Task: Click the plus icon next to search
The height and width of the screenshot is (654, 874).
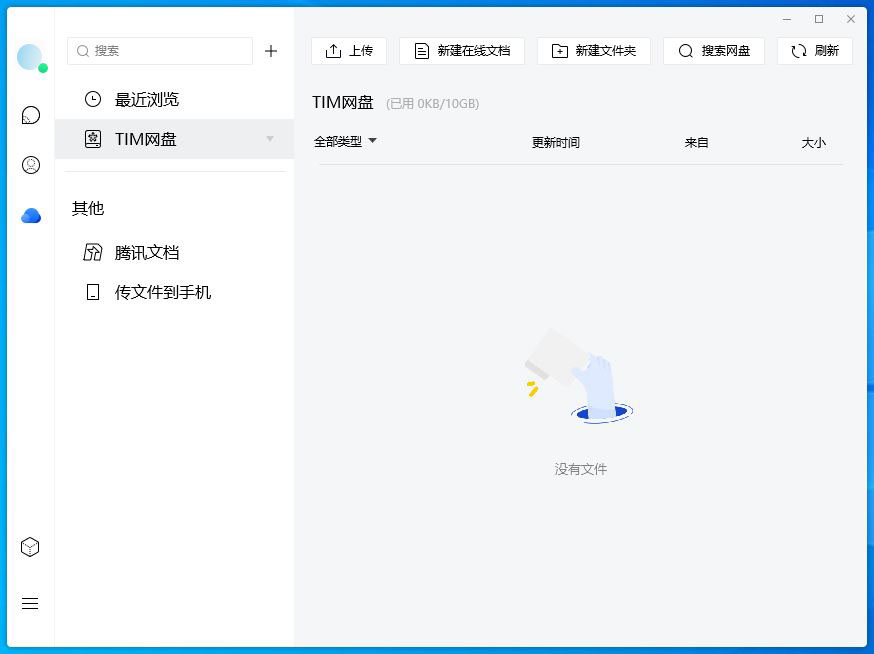Action: (271, 51)
